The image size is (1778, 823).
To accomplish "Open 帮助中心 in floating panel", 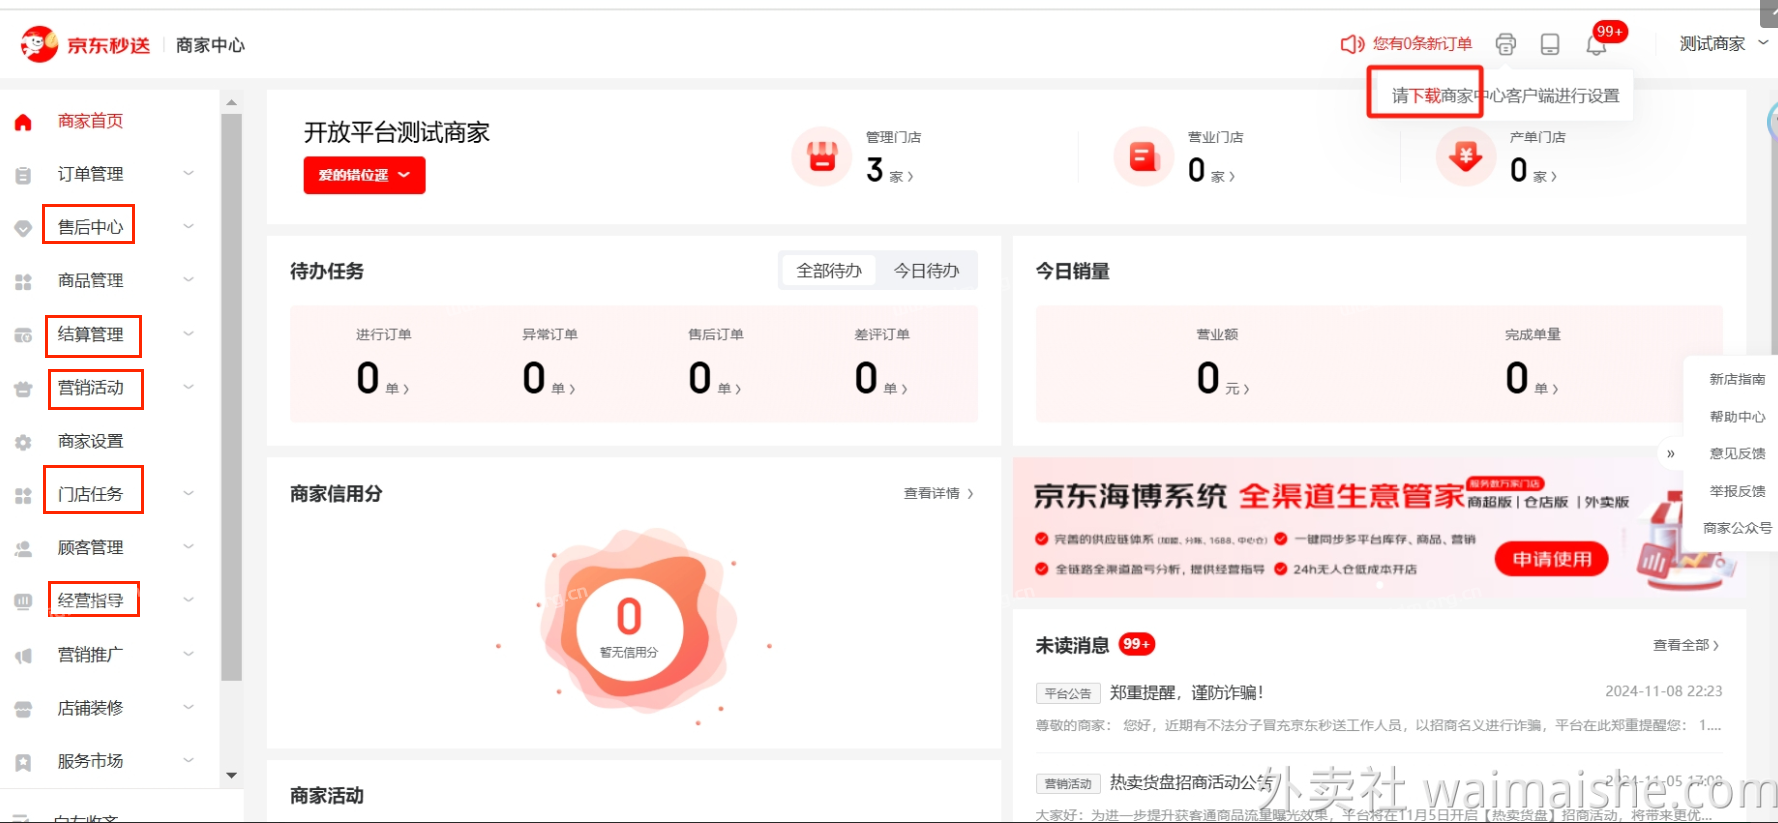I will click(1737, 416).
